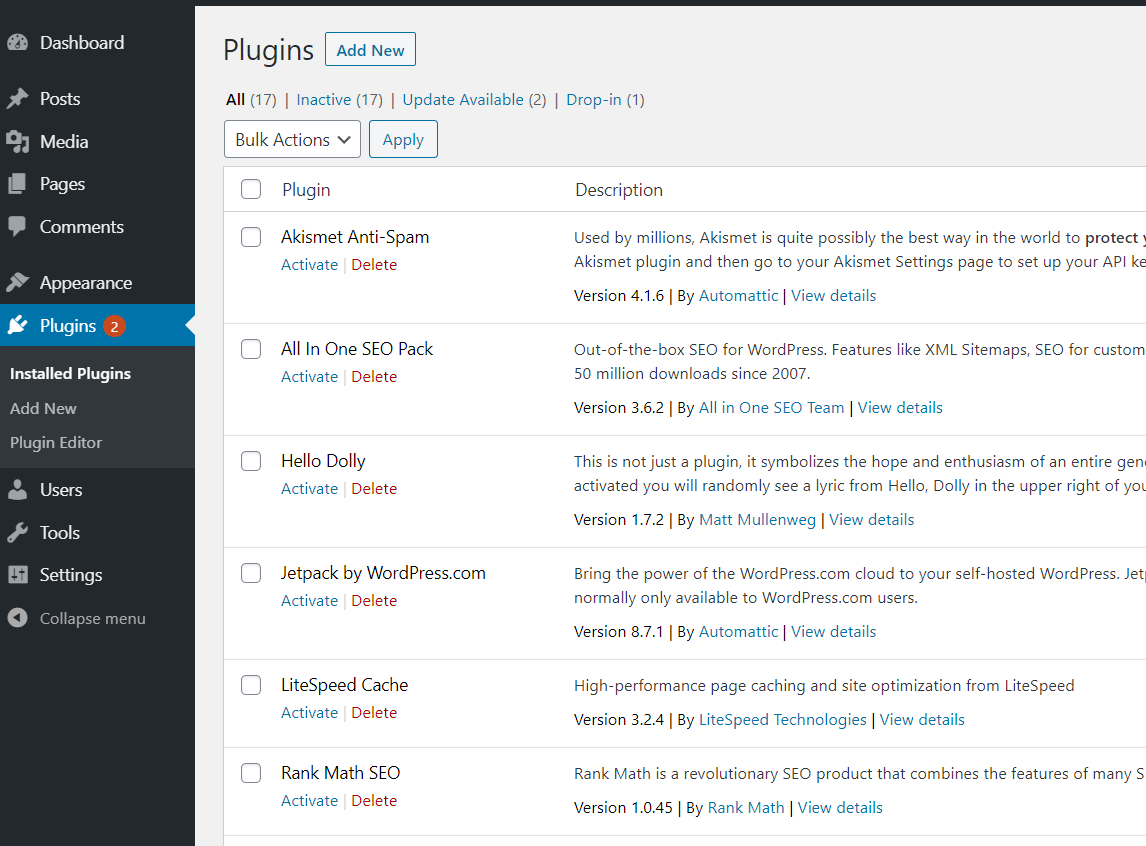This screenshot has height=846, width=1146.
Task: Open the Media menu
Action: click(64, 142)
